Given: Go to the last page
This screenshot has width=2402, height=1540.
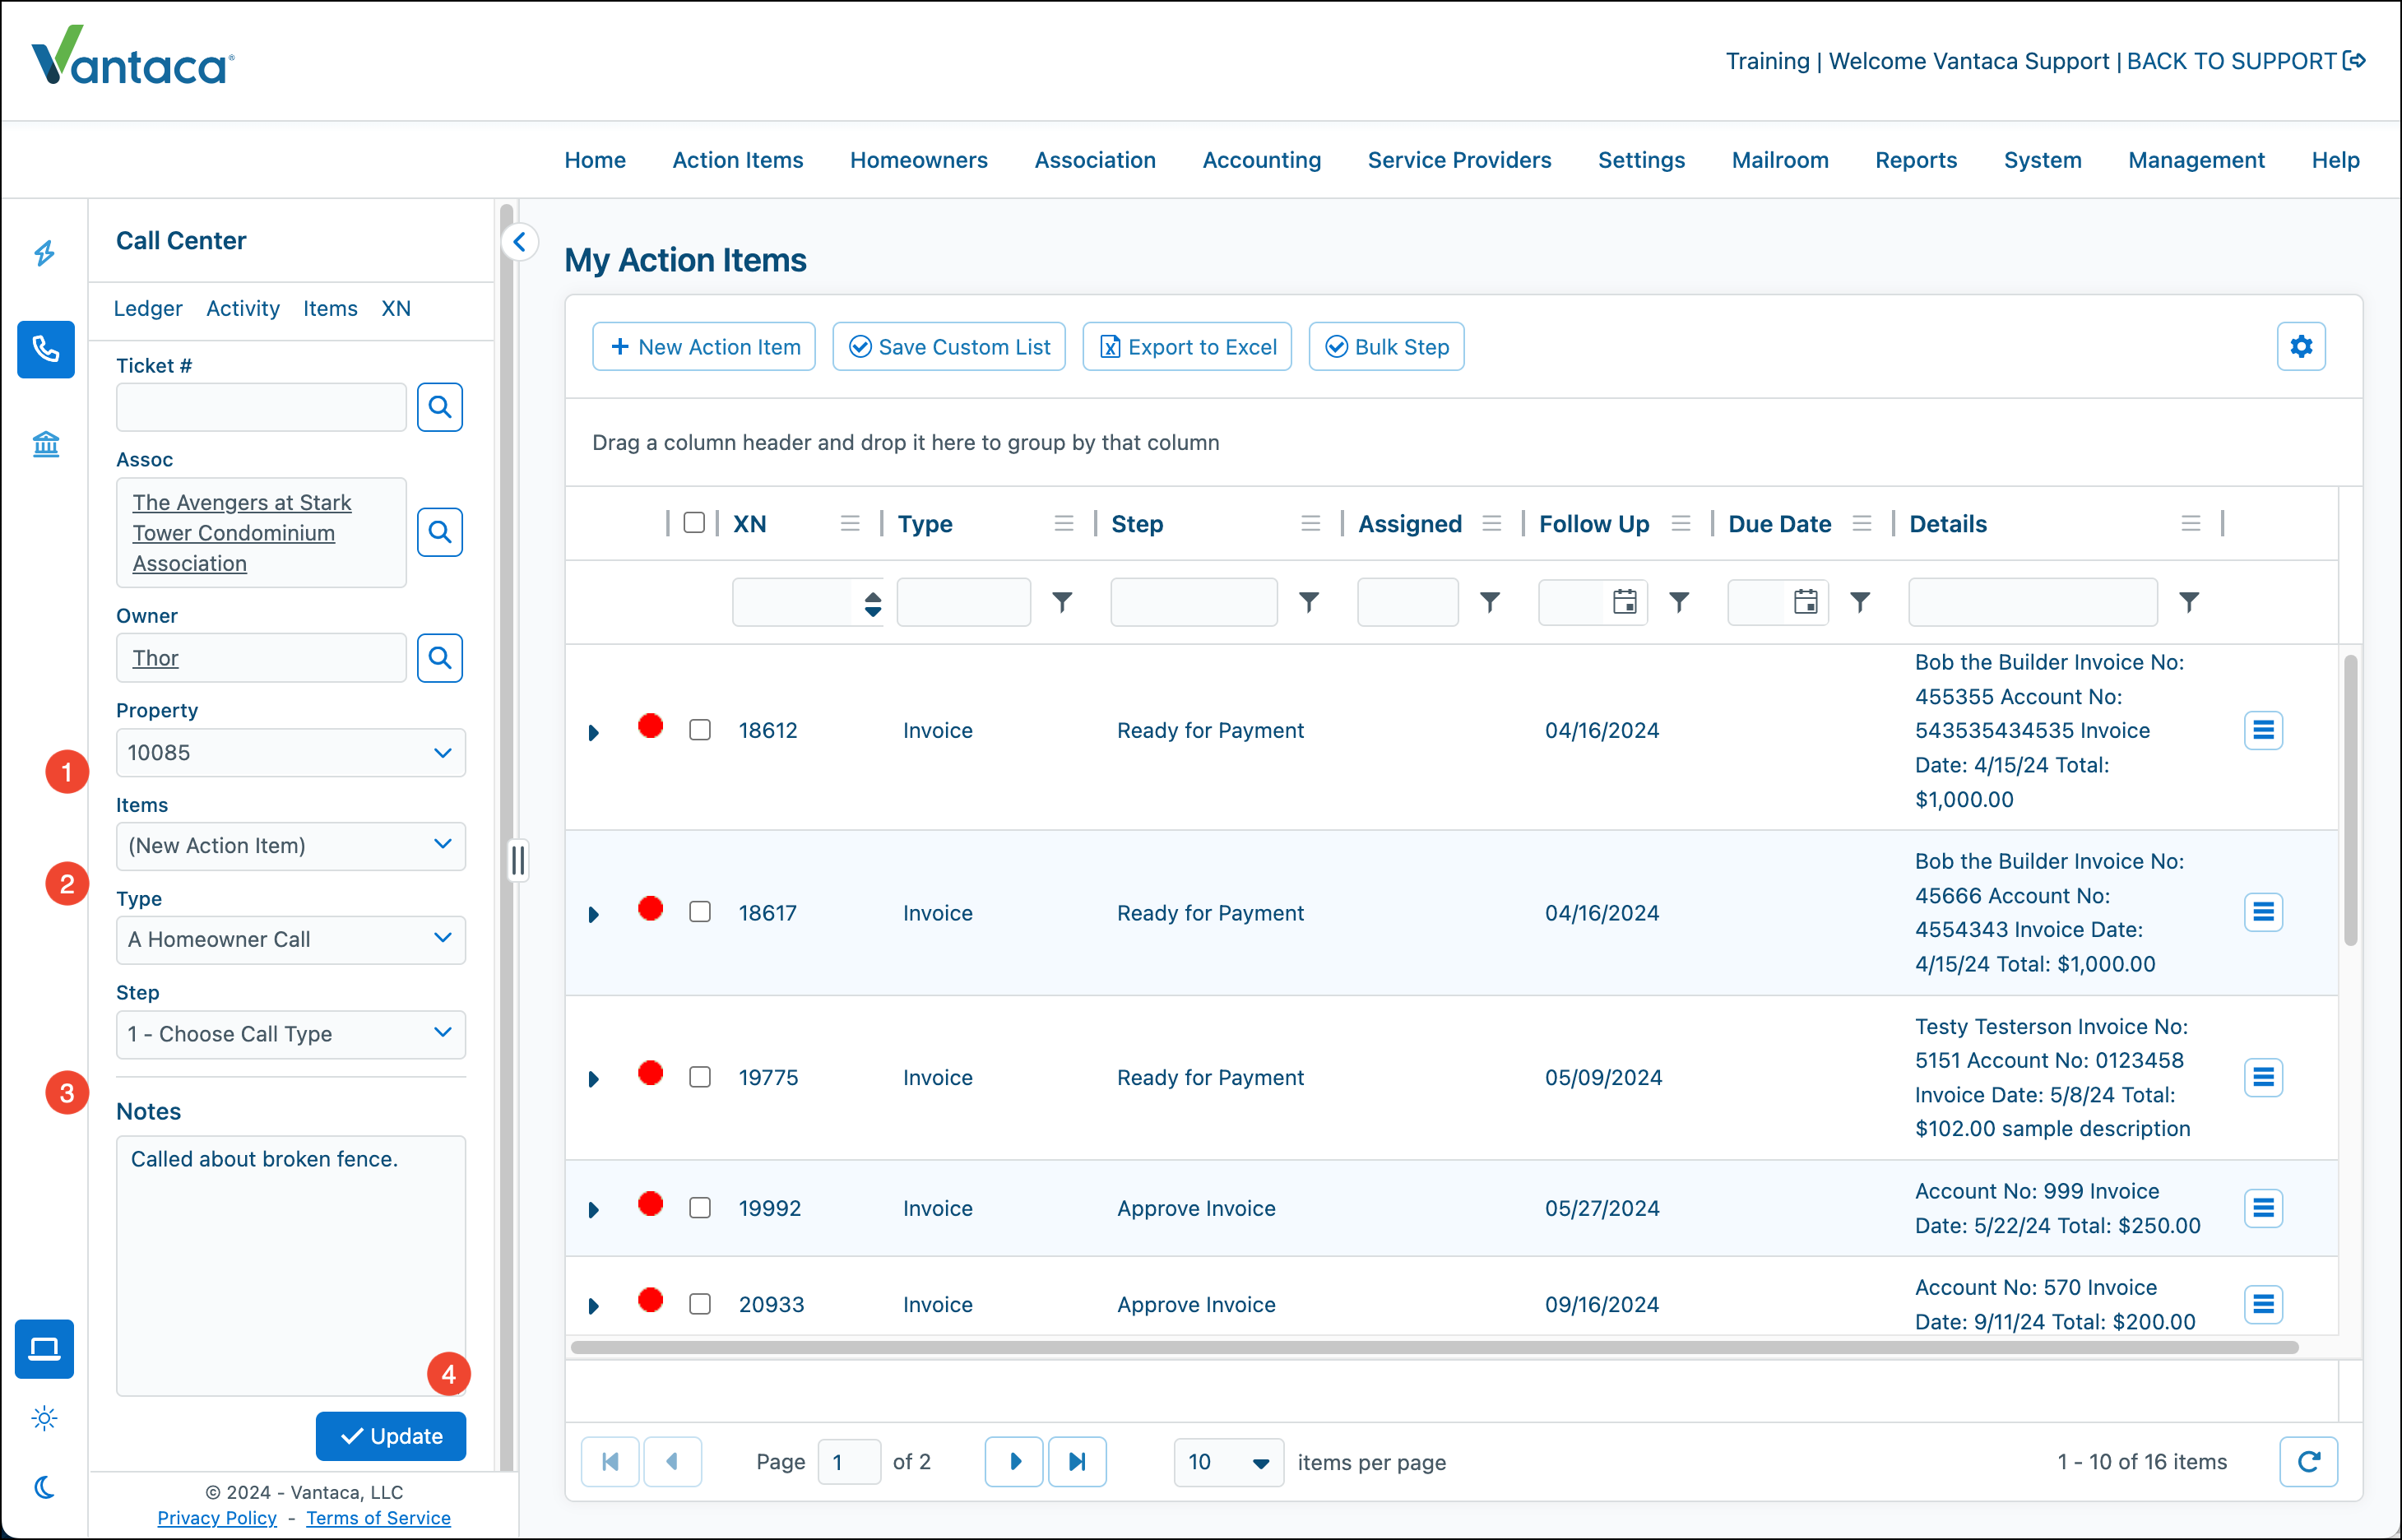Looking at the screenshot, I should (x=1077, y=1462).
